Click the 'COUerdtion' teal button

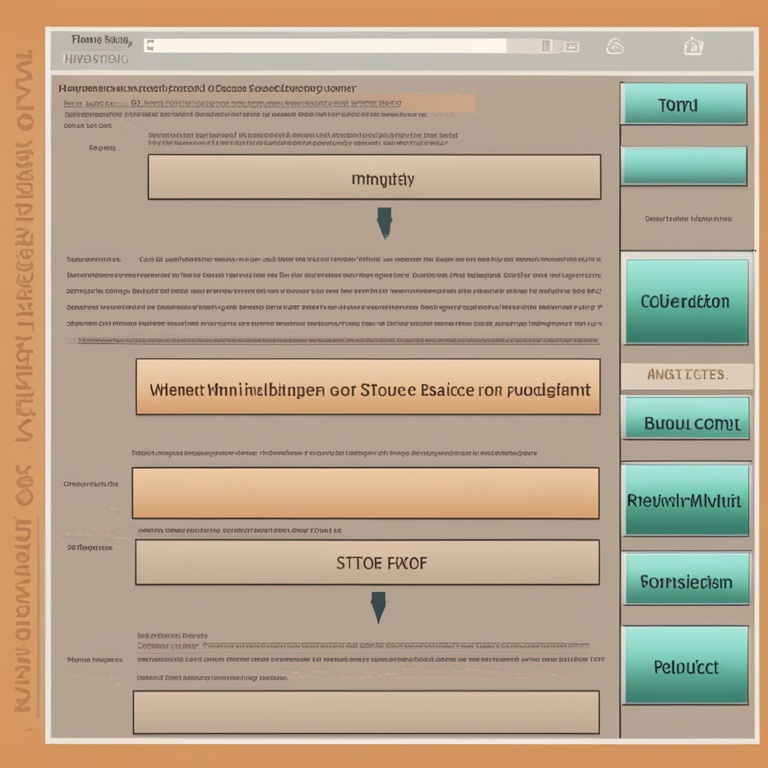tap(687, 301)
